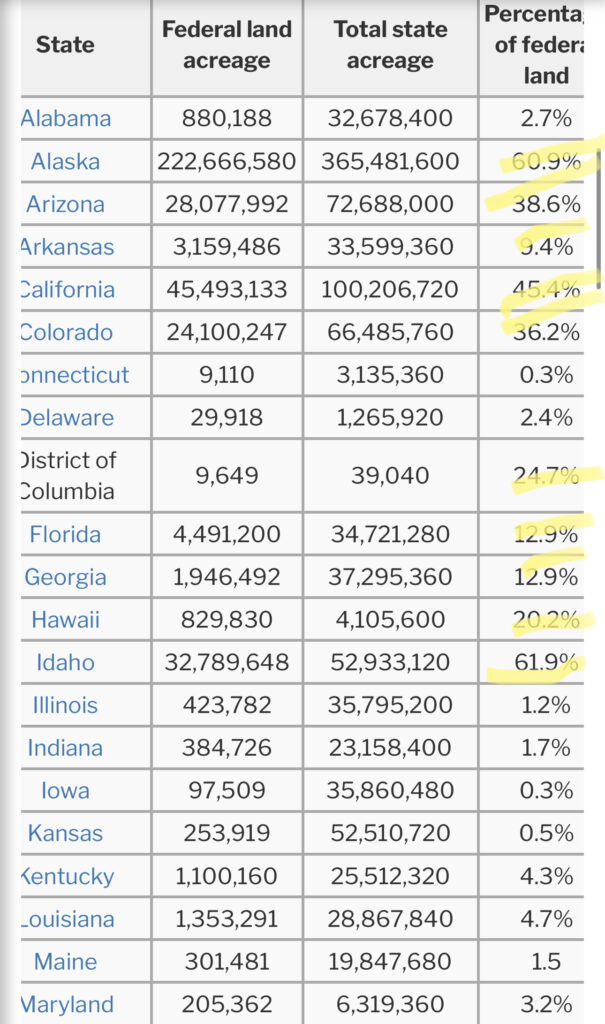Screen dimensions: 605x1024
Task: Open the Idaho state link
Action: coord(66,663)
